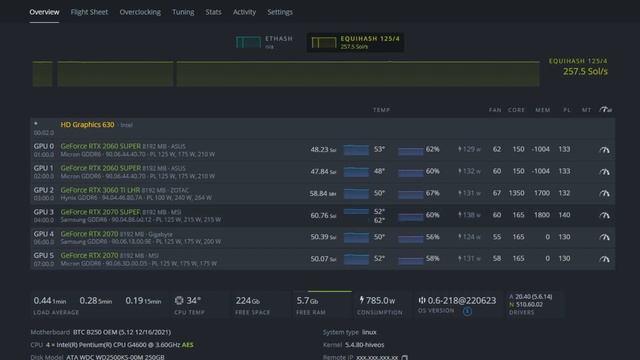Click the CPU temperature chip icon
The width and height of the screenshot is (640, 360).
(x=179, y=300)
